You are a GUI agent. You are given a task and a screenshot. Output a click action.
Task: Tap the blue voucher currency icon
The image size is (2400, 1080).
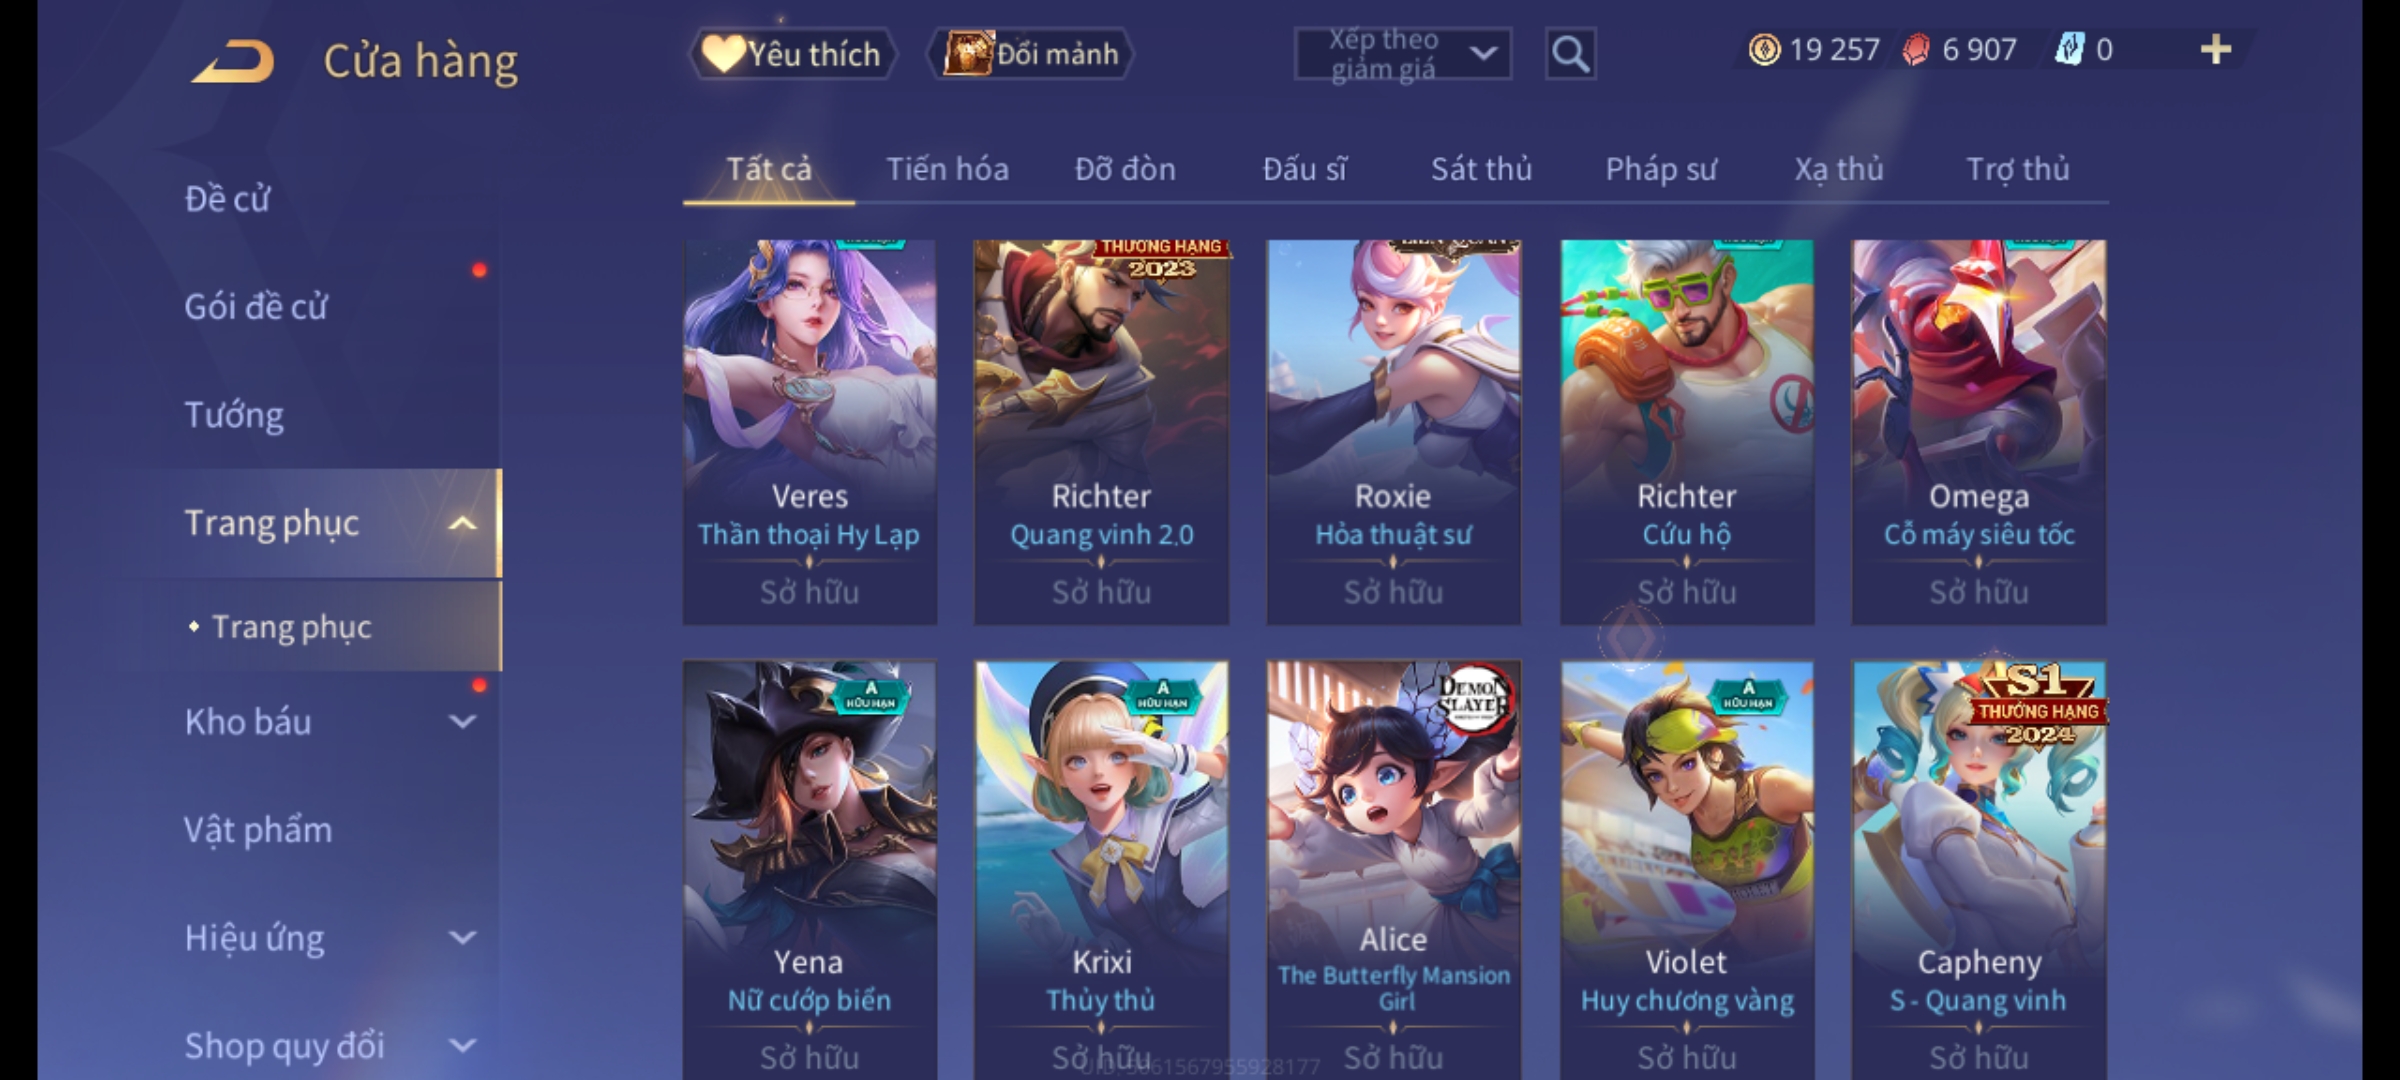(x=2069, y=50)
